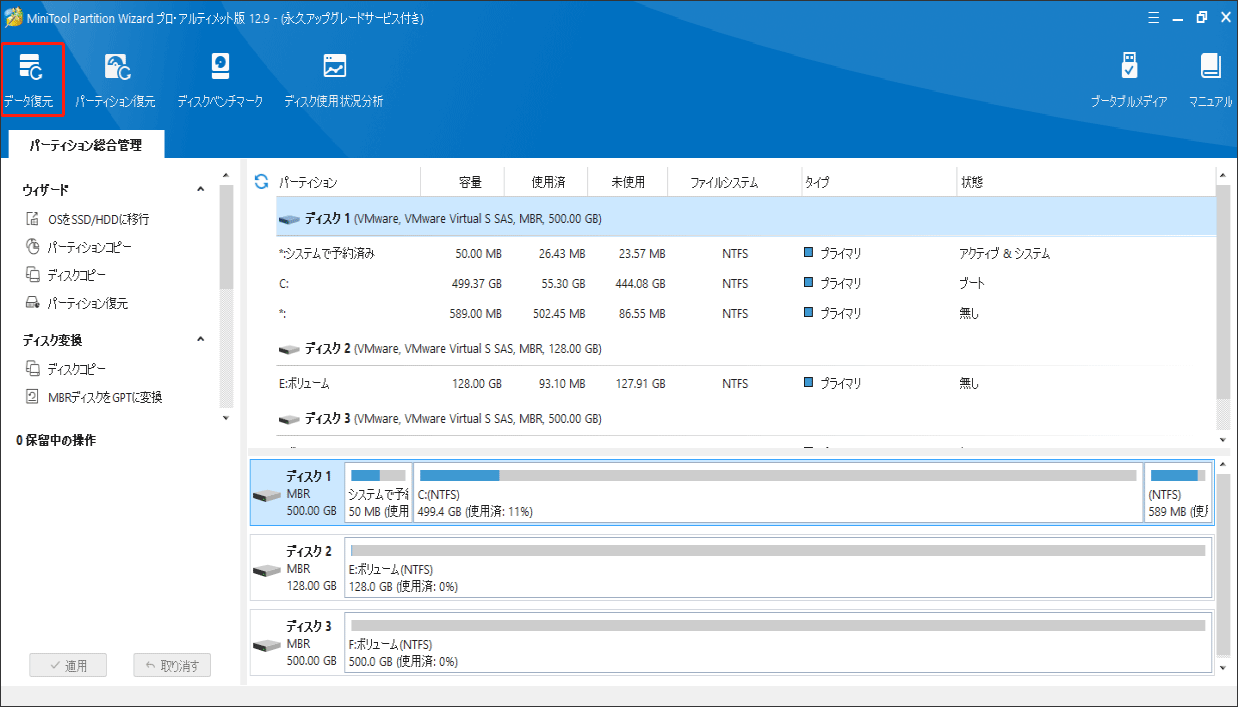1238x707 pixels.
Task: Click the refresh icon beside パーティション header
Action: 262,182
